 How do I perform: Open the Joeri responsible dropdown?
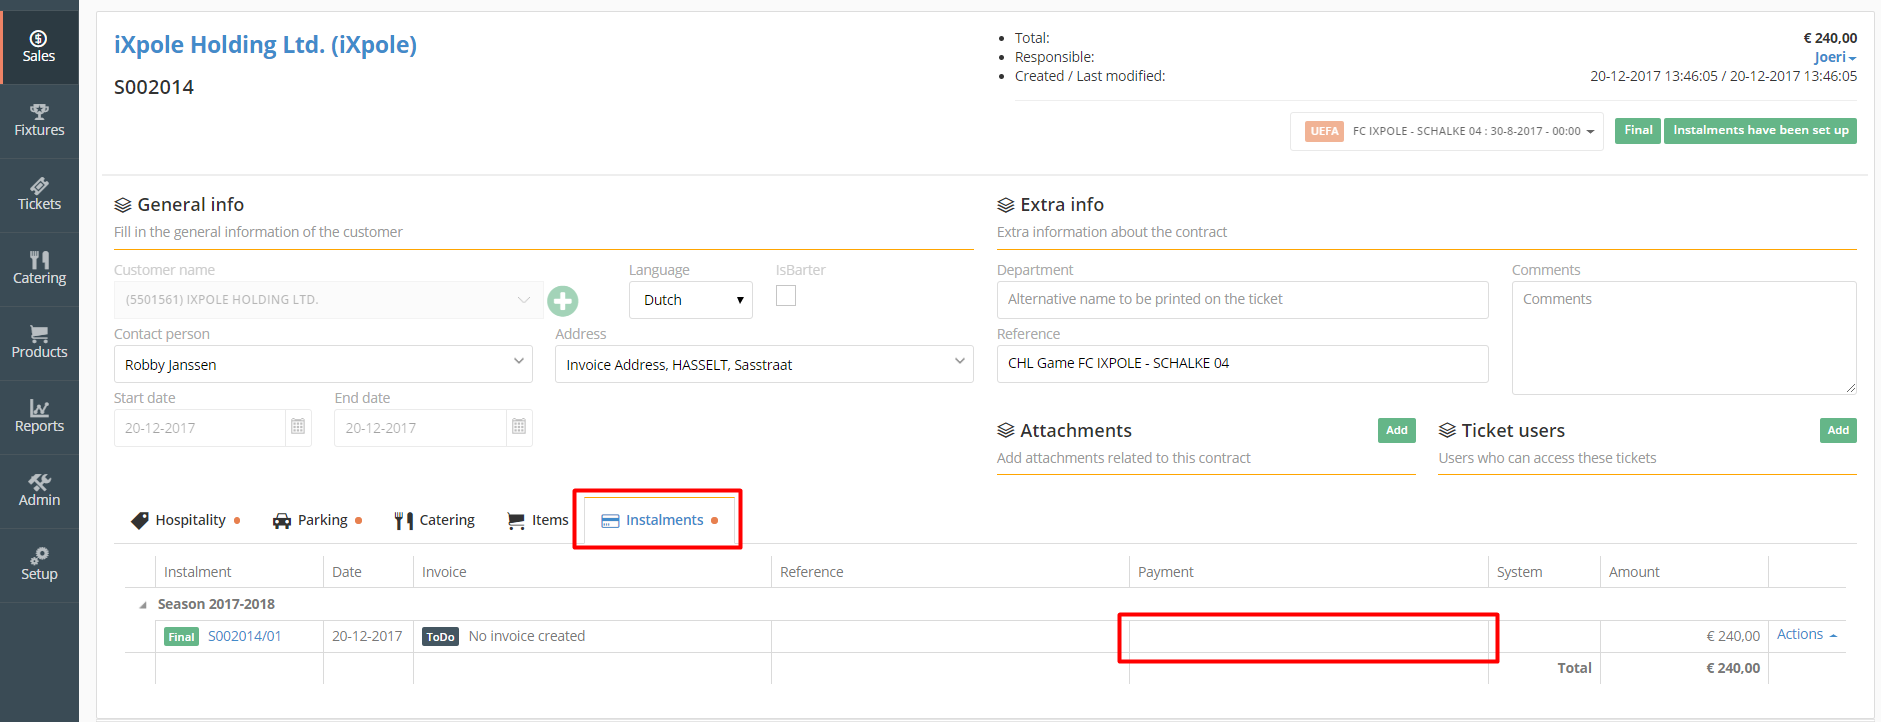pyautogui.click(x=1835, y=57)
